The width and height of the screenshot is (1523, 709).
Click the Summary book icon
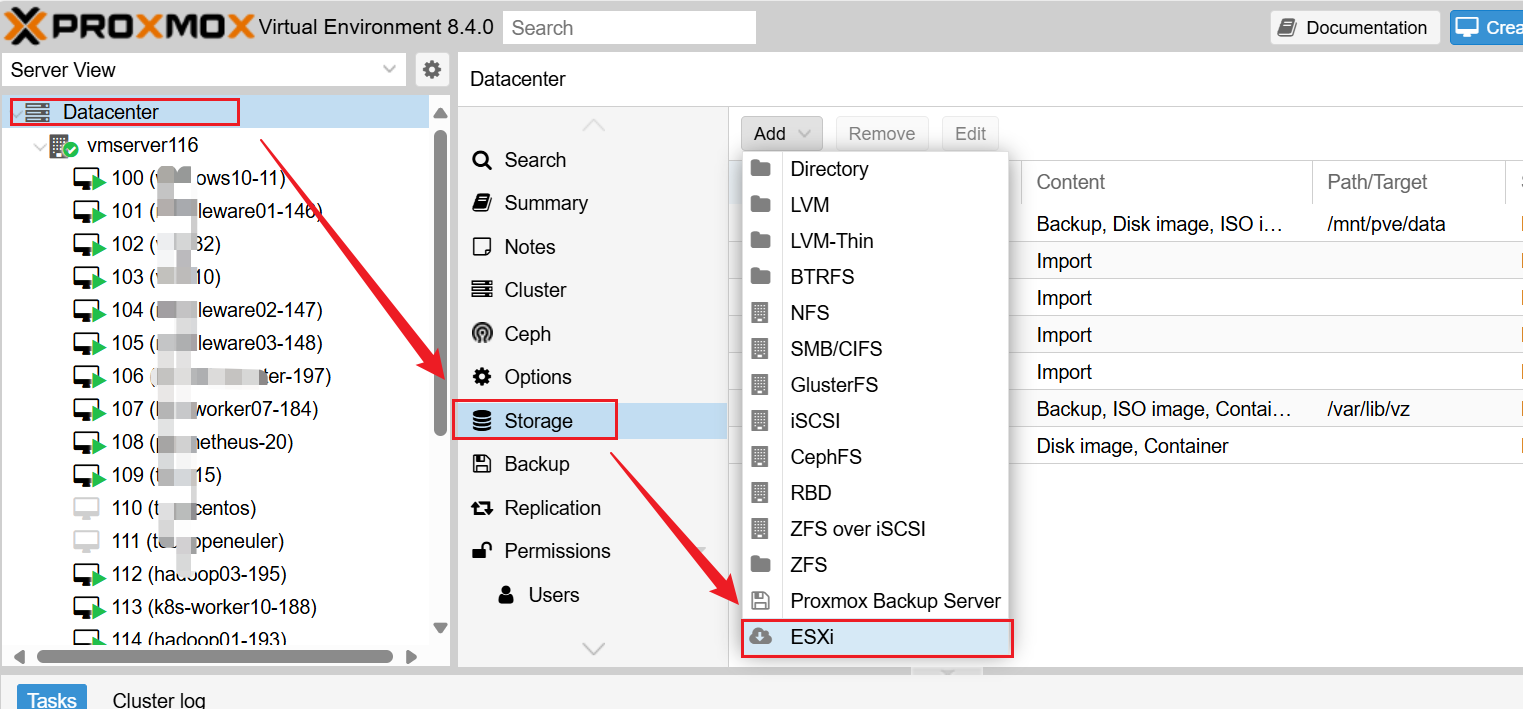pos(482,203)
